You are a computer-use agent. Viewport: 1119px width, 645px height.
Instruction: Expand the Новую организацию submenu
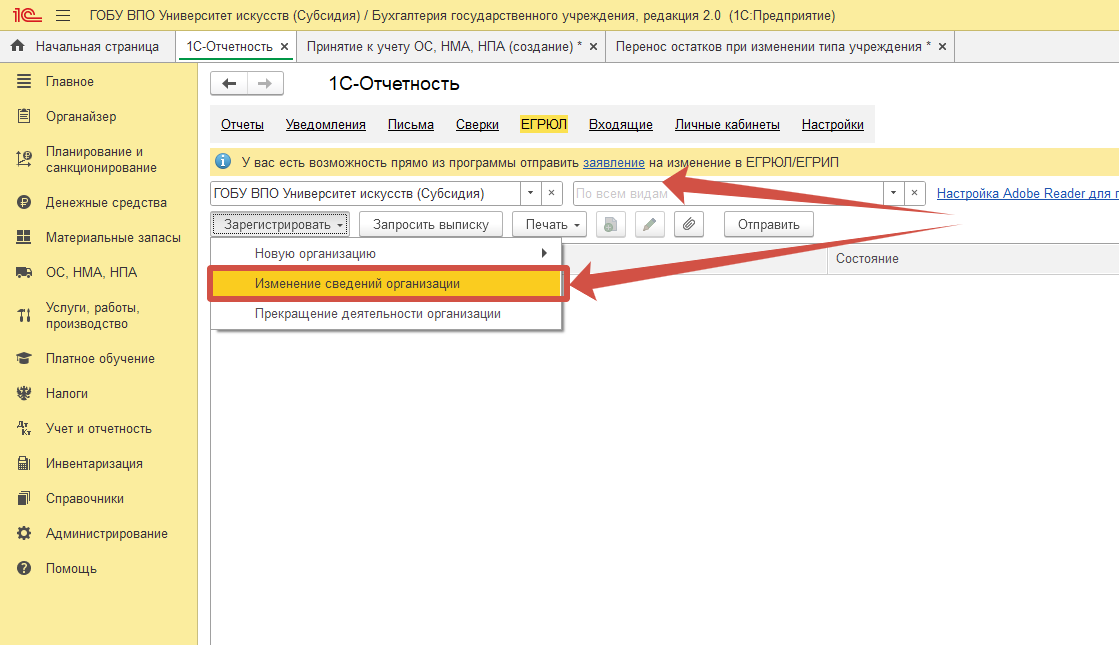point(386,253)
